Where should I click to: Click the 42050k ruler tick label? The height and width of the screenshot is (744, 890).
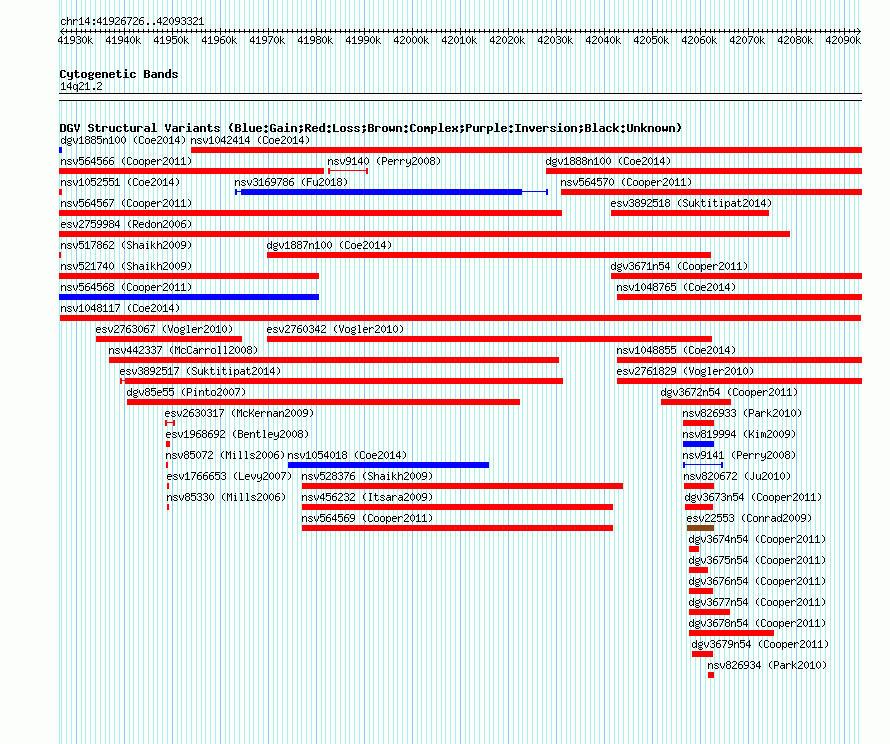pyautogui.click(x=651, y=40)
